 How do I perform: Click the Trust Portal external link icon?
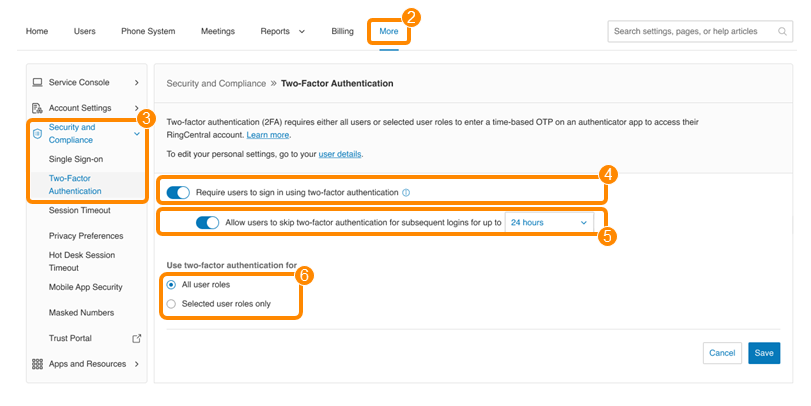137,338
